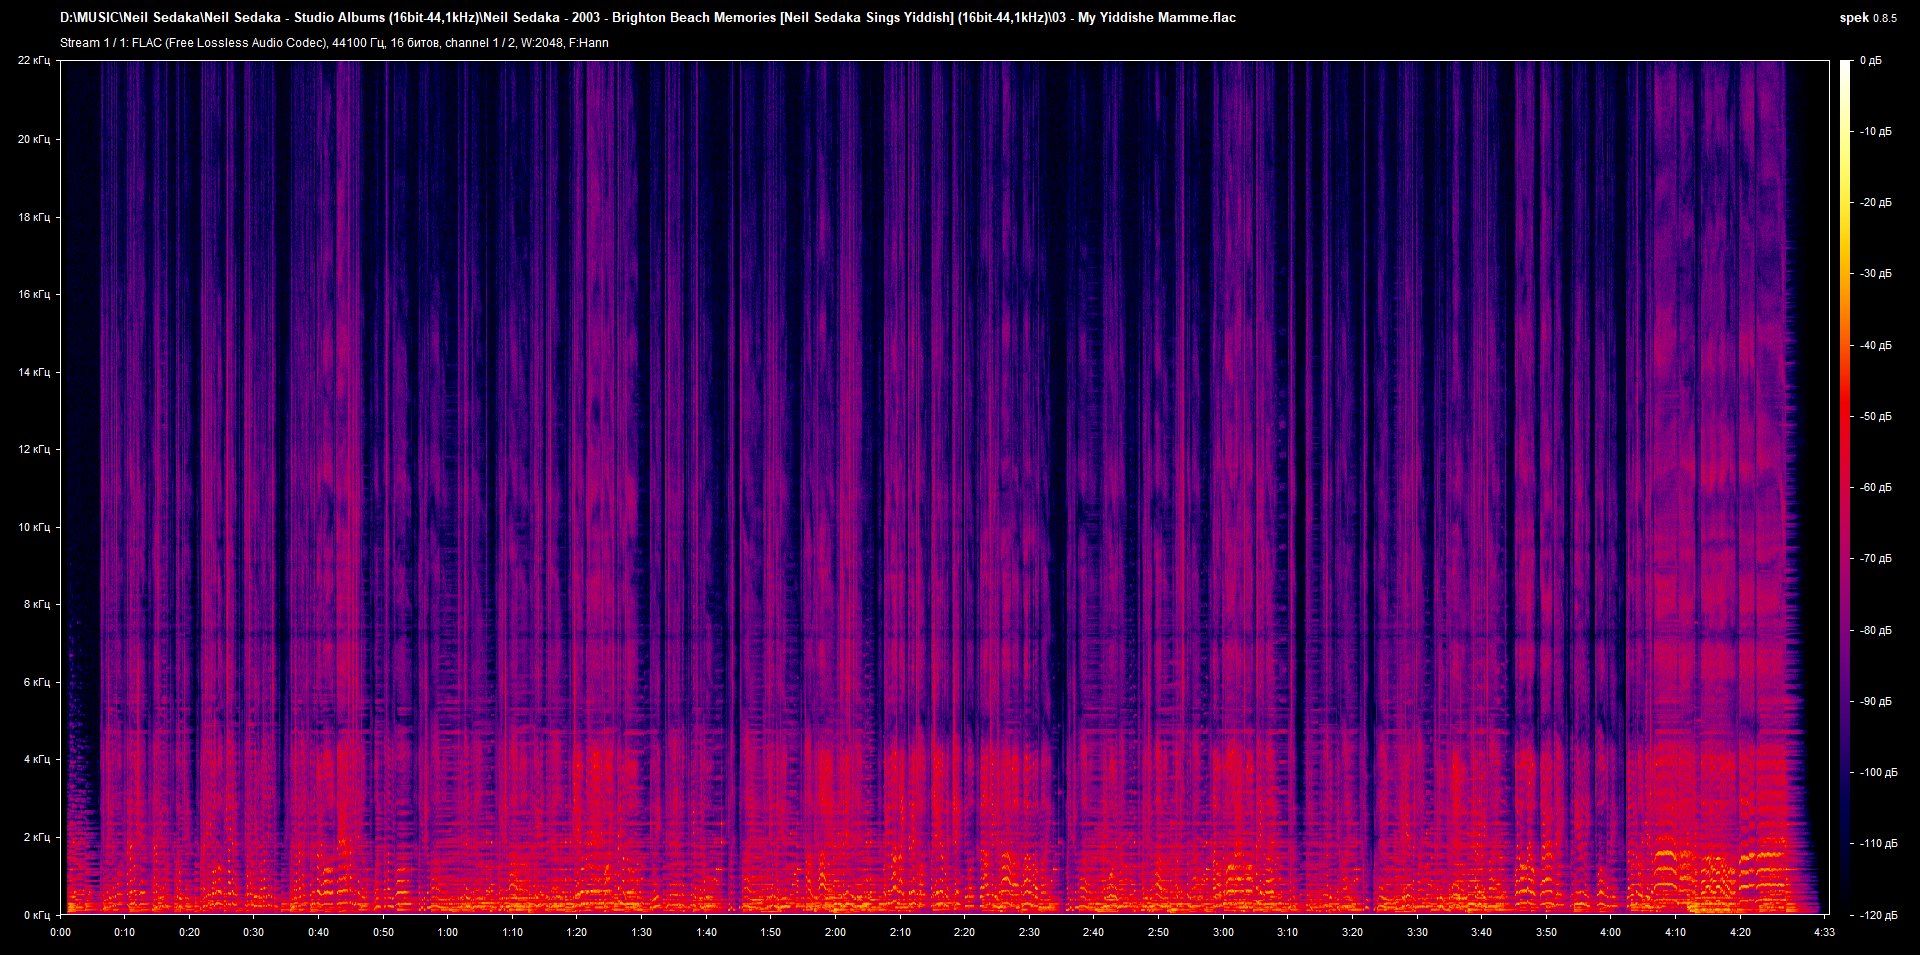Click the vertical dB color gradient bar
1920x955 pixels.
(x=1845, y=487)
